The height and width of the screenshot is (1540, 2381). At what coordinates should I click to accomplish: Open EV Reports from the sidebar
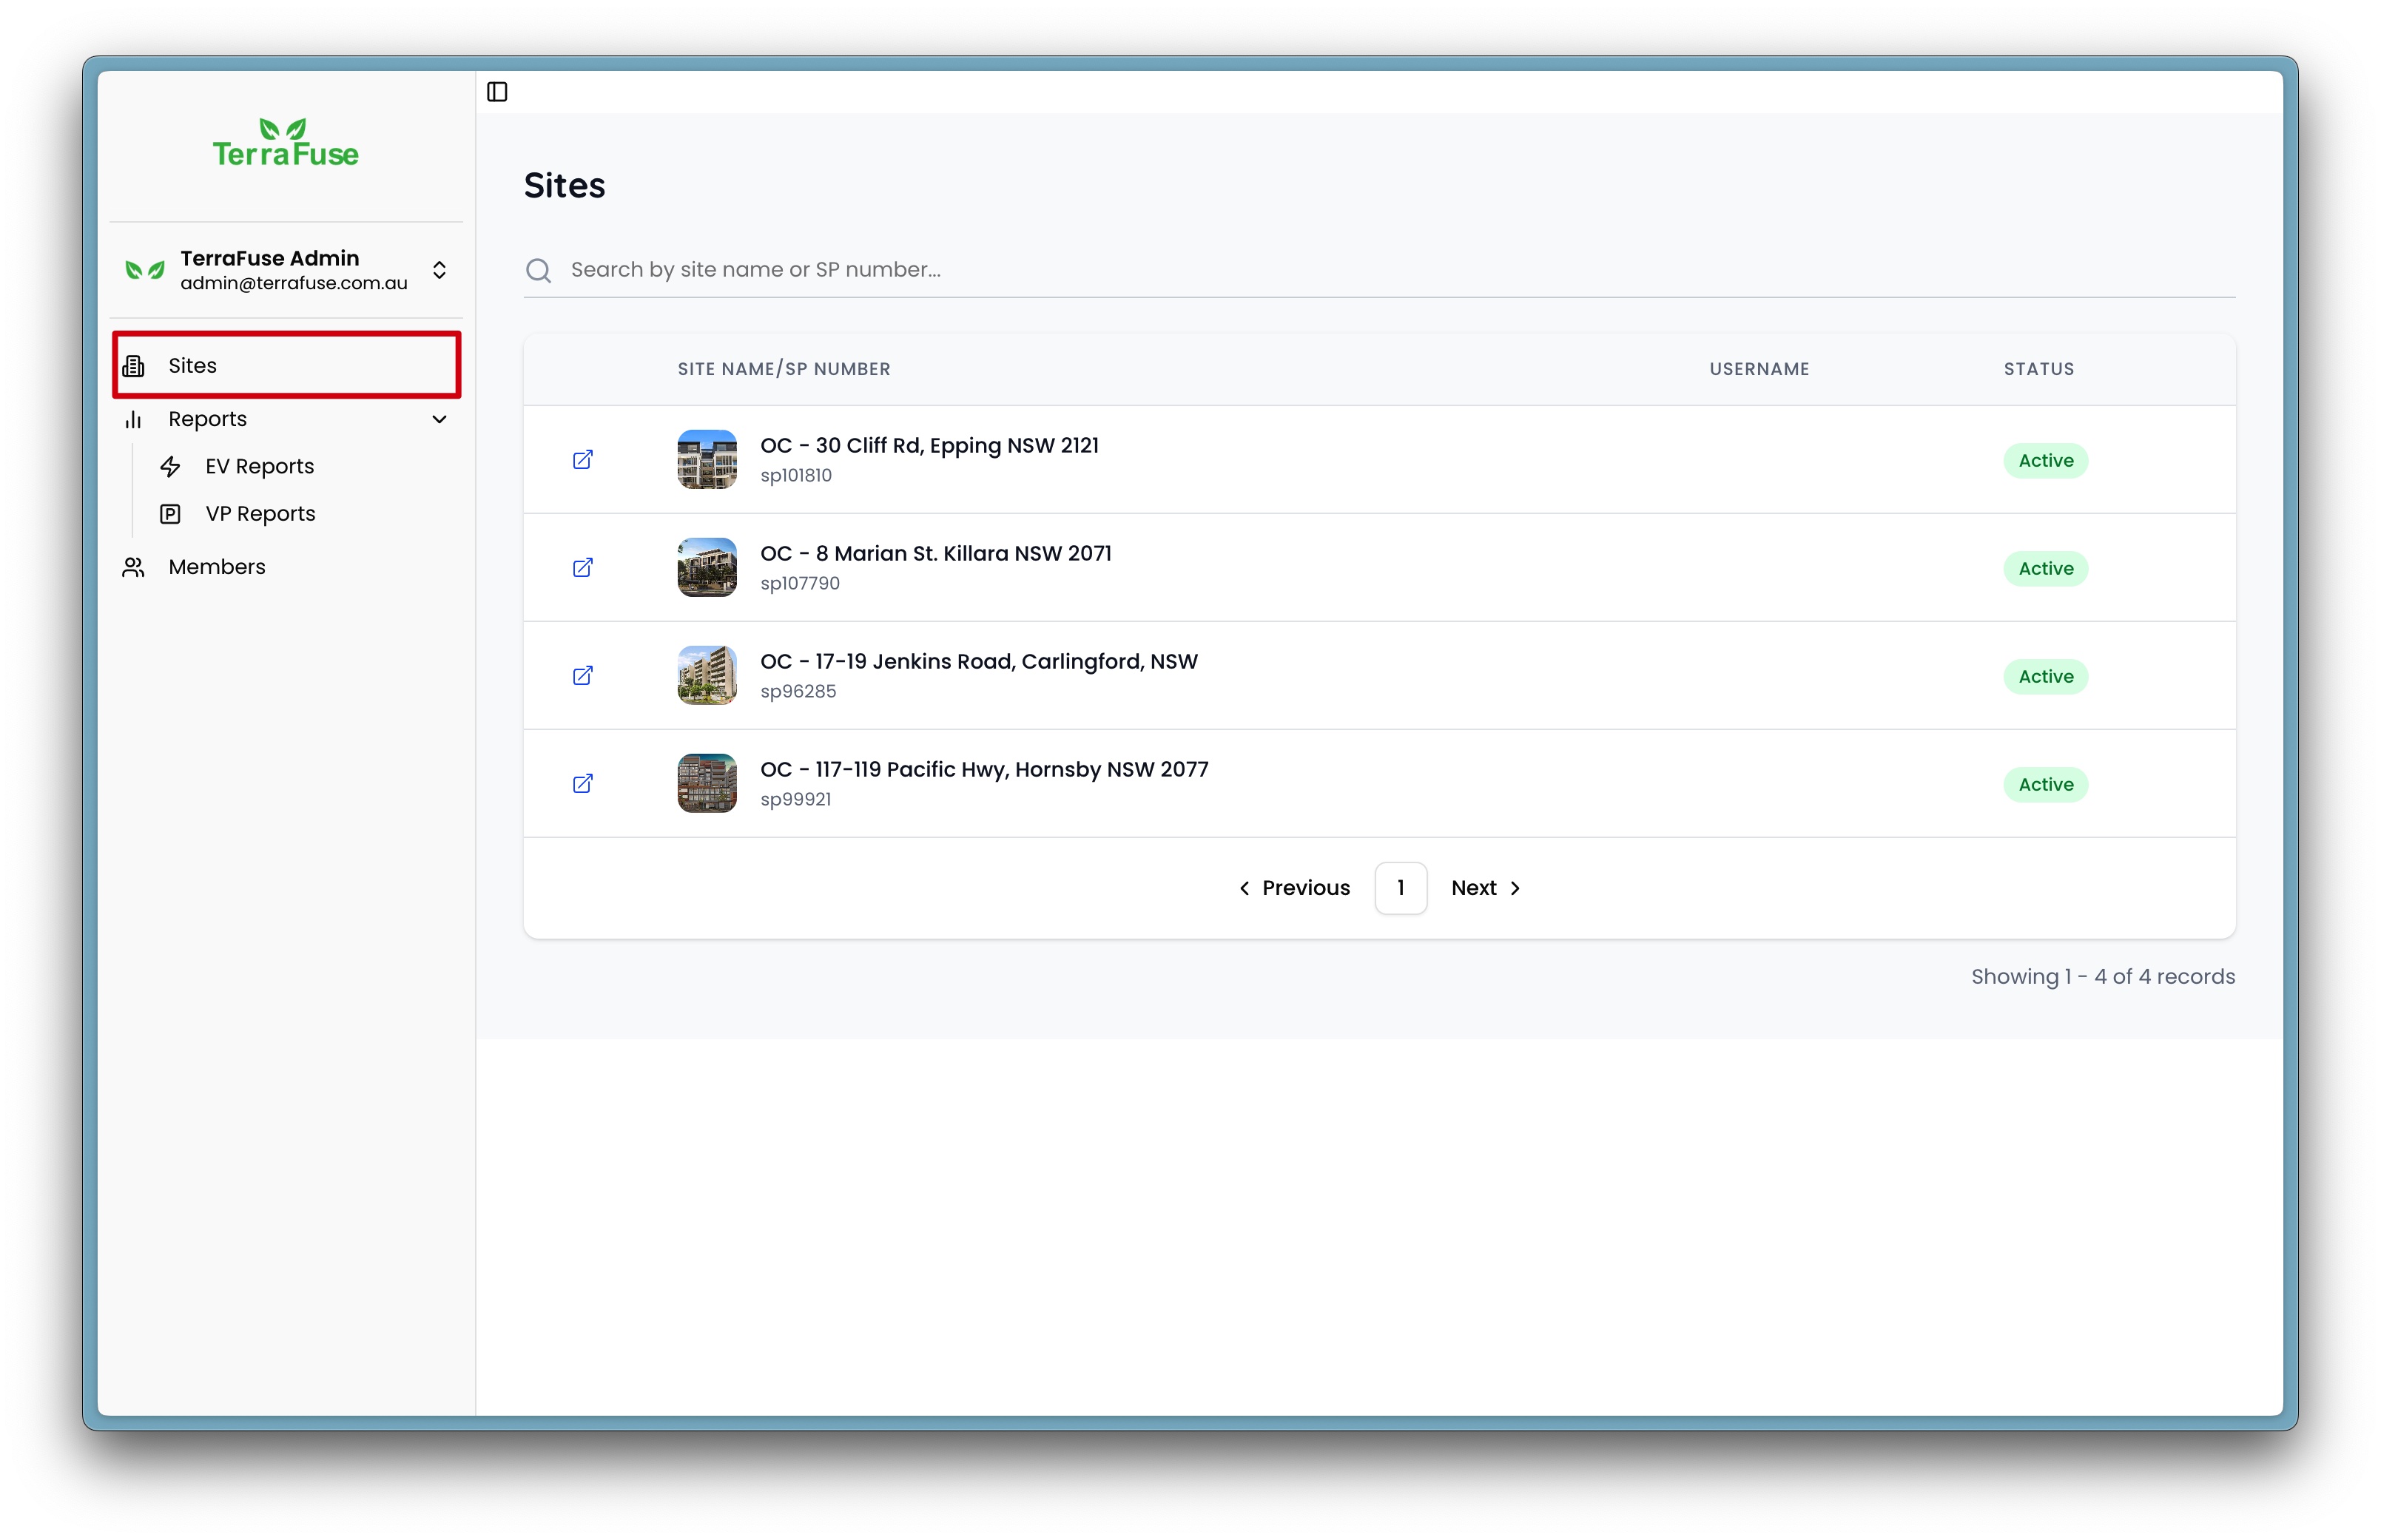tap(259, 466)
